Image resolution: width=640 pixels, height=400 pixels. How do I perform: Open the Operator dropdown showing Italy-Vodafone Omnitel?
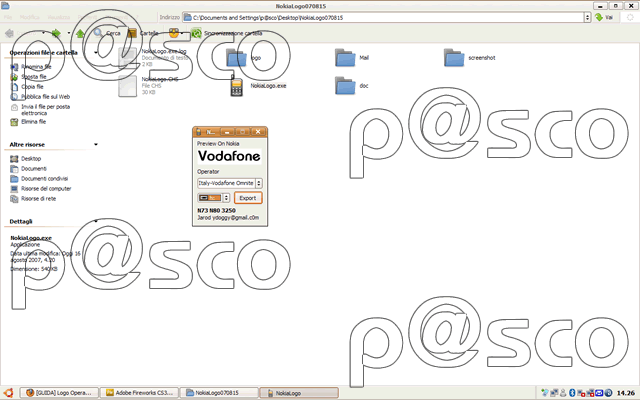230,183
